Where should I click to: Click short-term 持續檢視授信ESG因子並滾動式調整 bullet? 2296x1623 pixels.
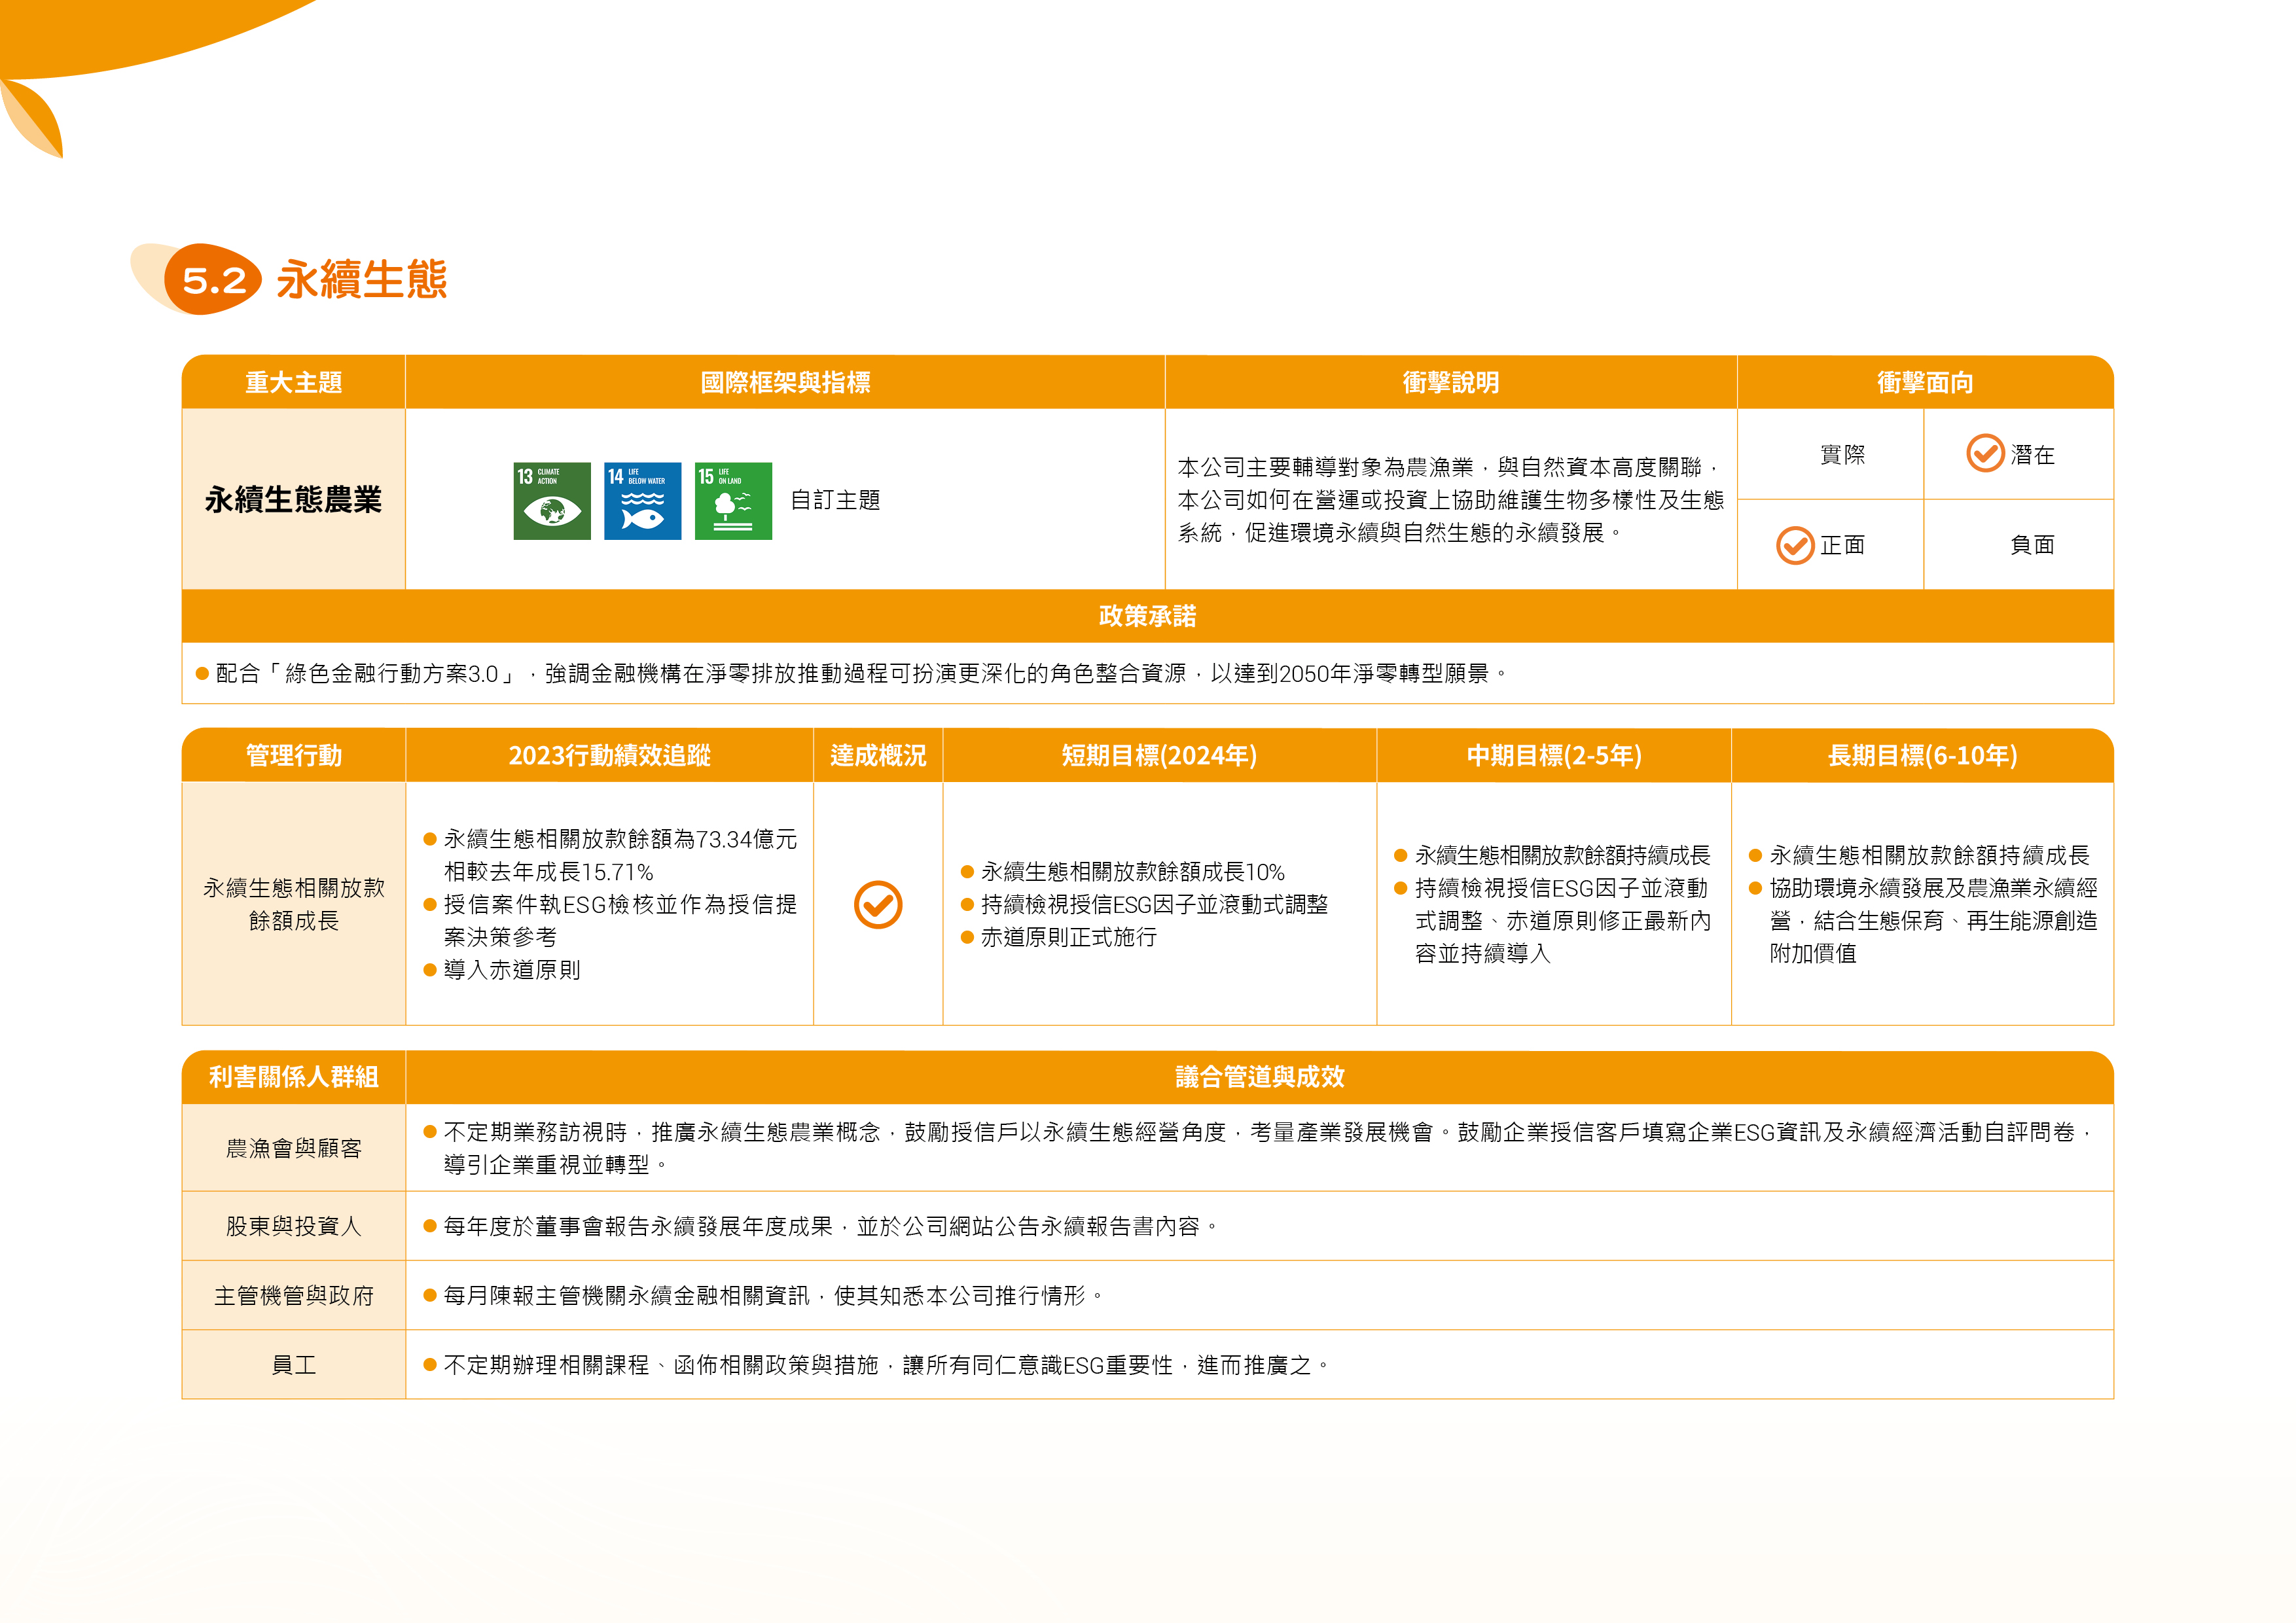tap(1144, 904)
